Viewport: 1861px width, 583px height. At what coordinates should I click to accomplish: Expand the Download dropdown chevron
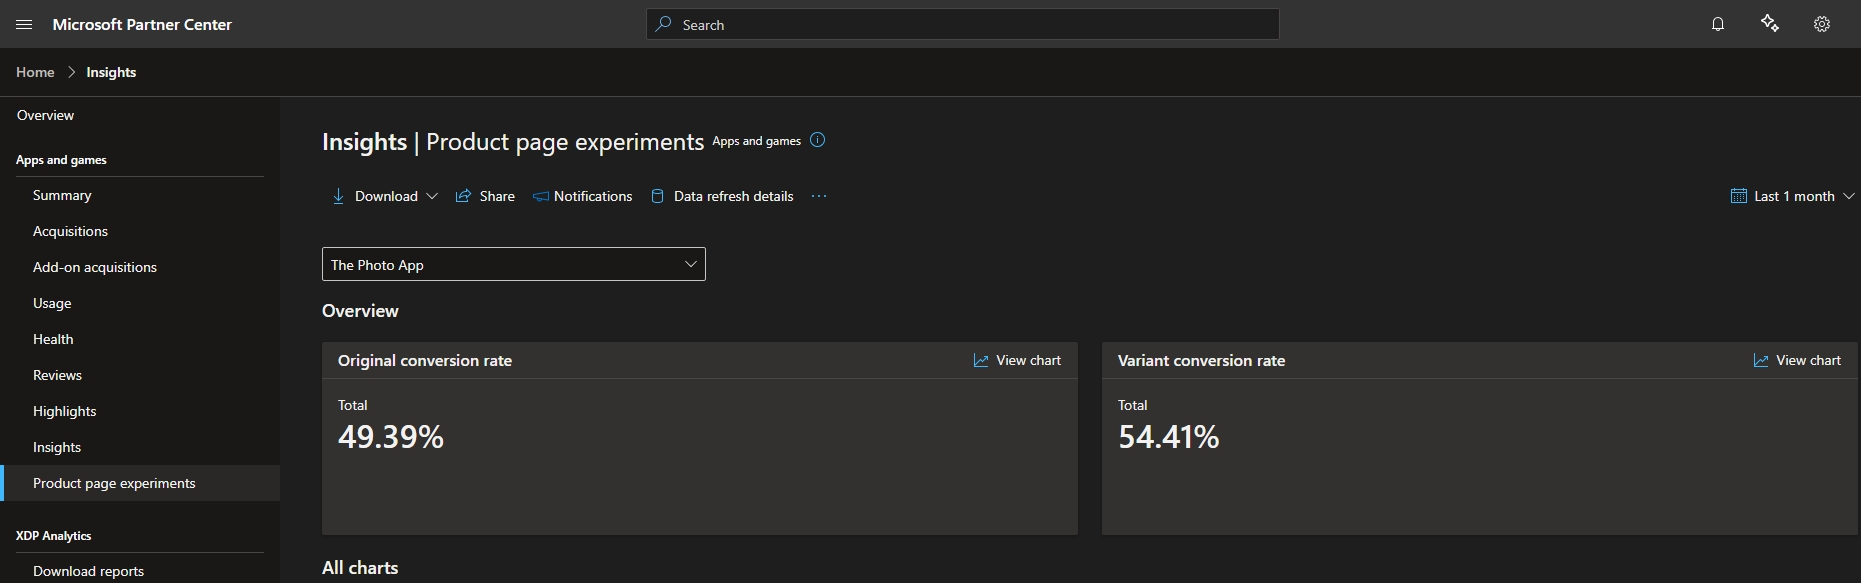tap(432, 196)
